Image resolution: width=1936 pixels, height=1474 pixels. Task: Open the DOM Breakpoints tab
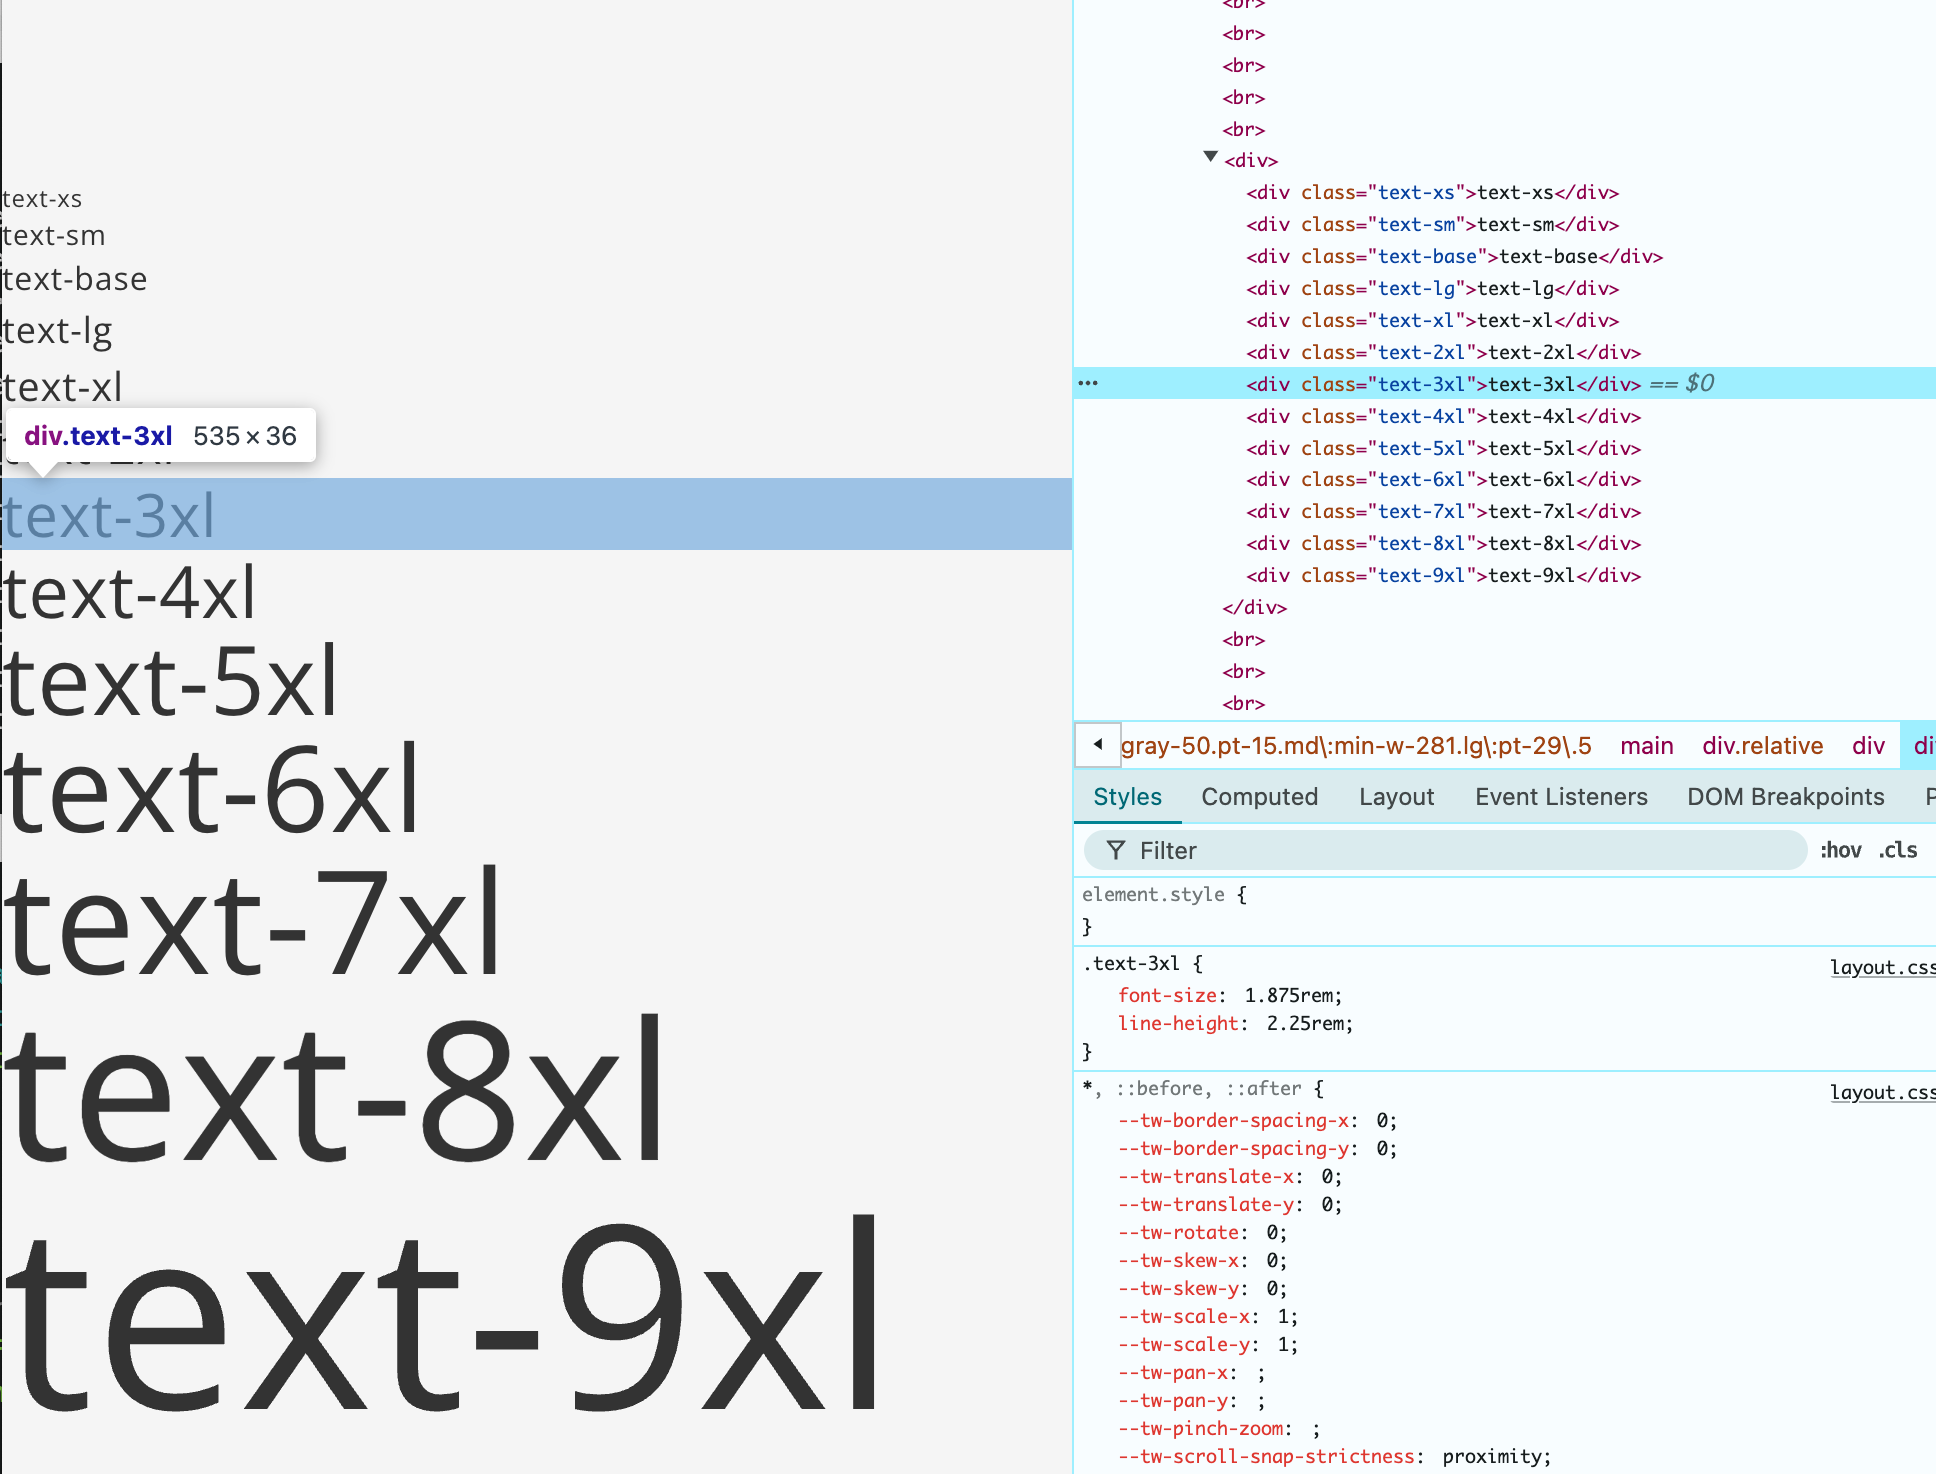[x=1785, y=797]
